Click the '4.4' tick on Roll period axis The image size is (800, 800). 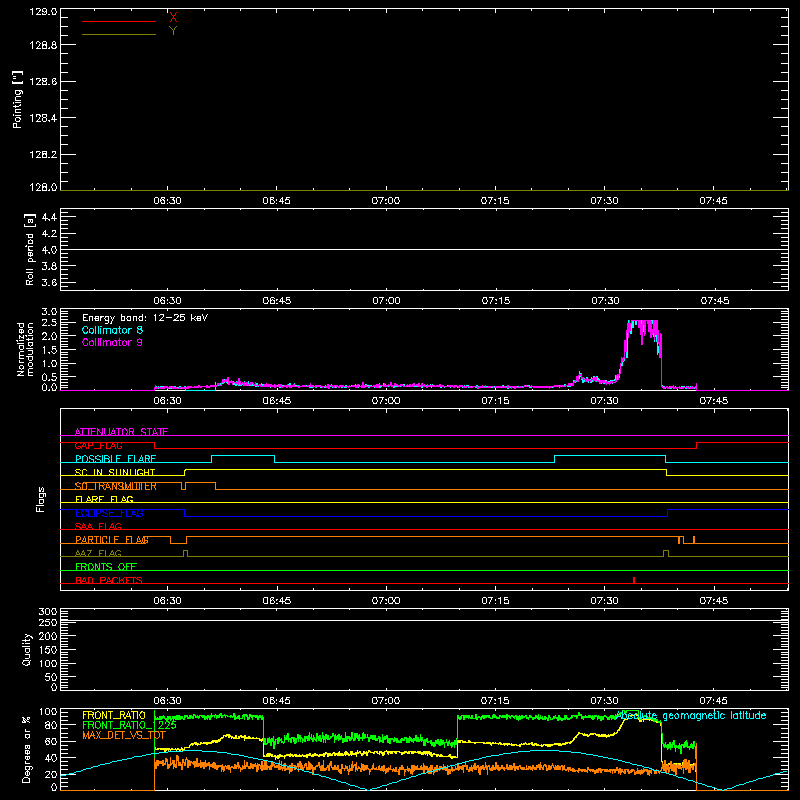[49, 217]
